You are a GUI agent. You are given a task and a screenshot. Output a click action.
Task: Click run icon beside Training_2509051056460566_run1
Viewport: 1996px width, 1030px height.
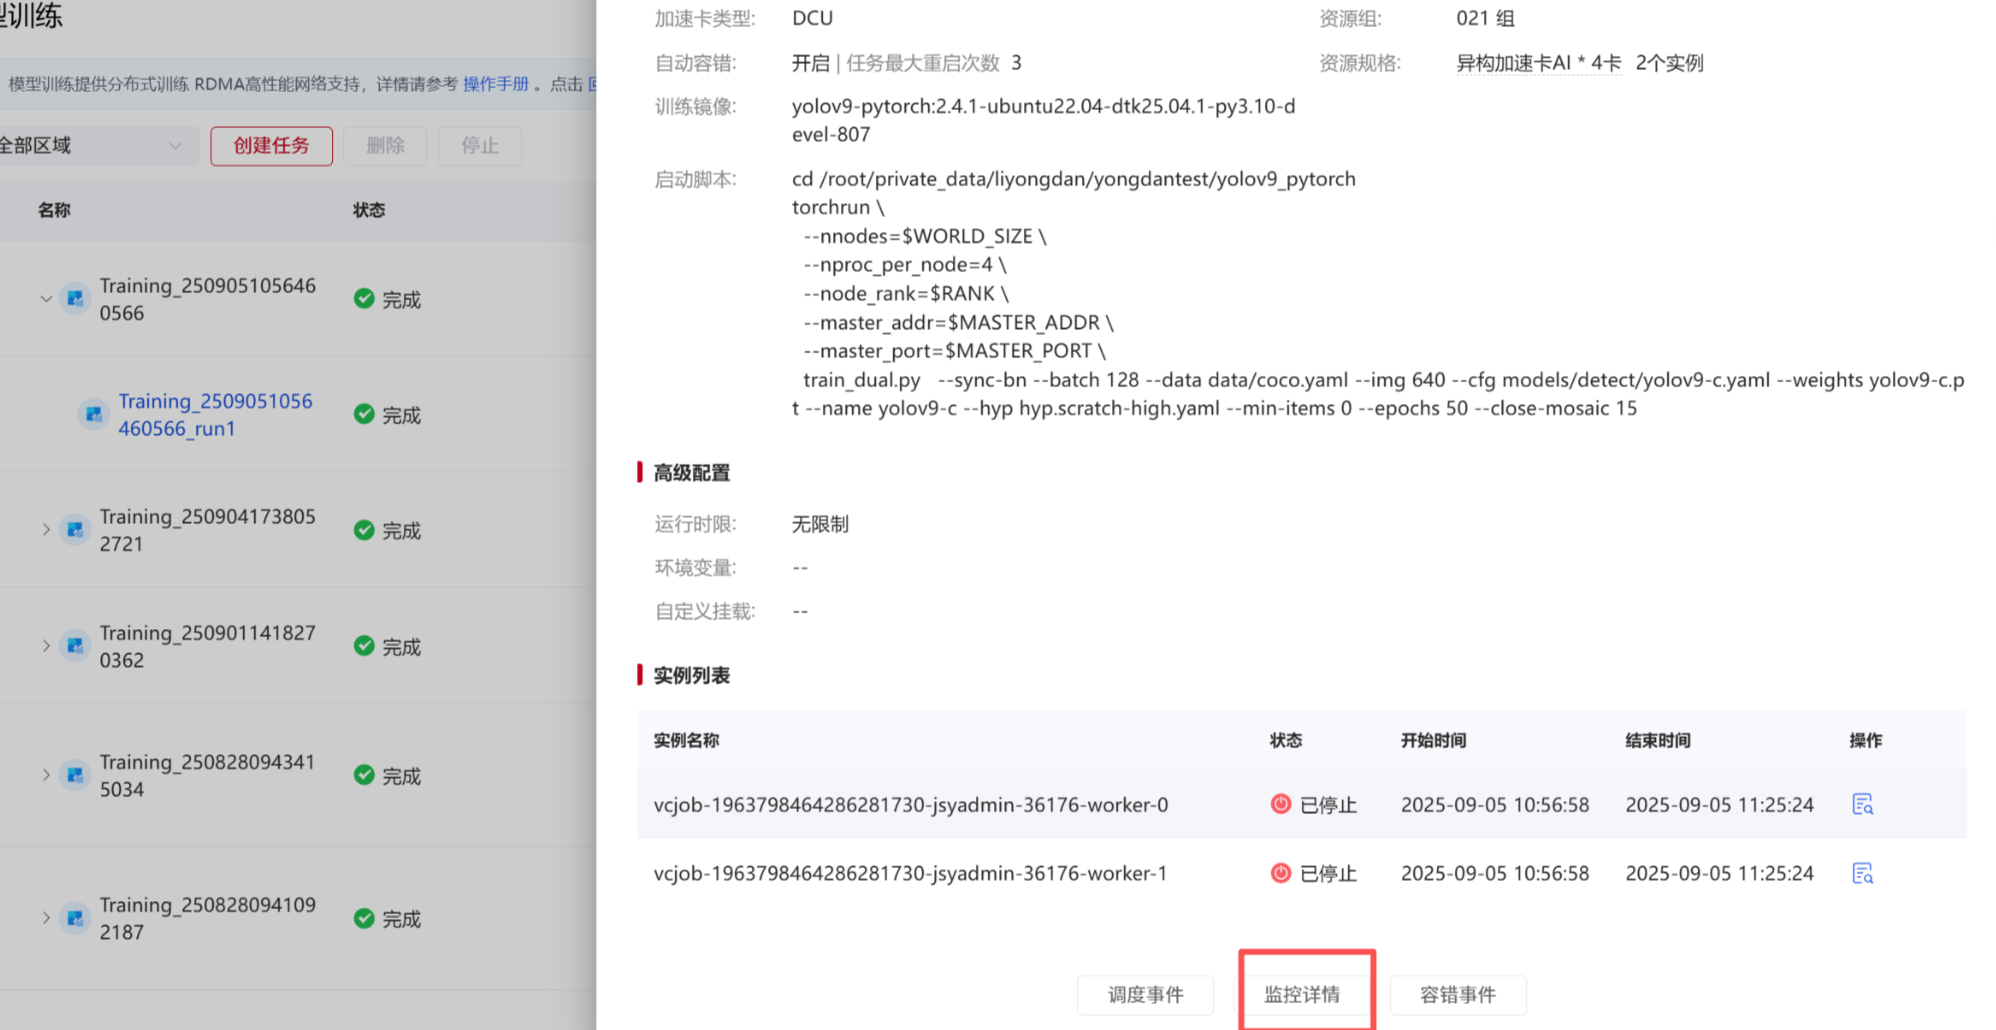[x=94, y=414]
